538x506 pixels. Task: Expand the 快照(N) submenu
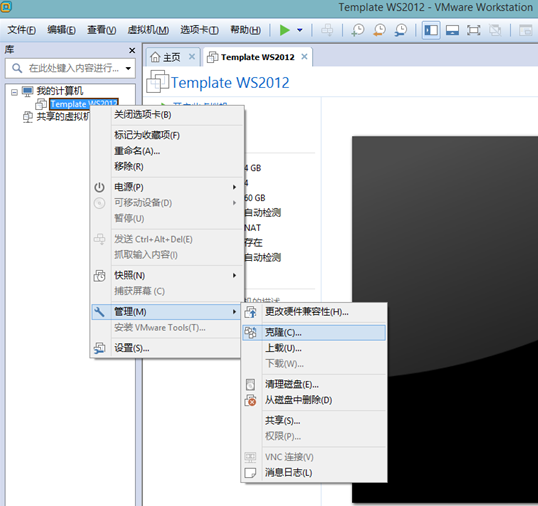click(x=167, y=275)
